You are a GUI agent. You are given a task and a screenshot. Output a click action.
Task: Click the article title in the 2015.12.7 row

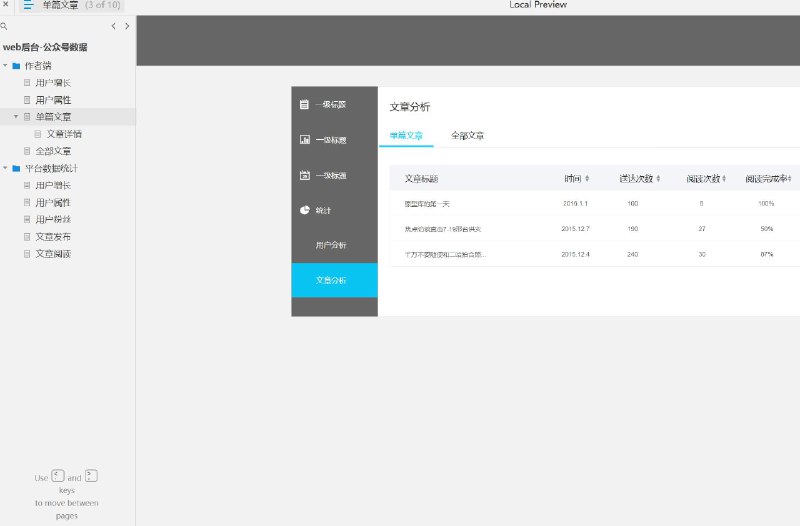443,230
